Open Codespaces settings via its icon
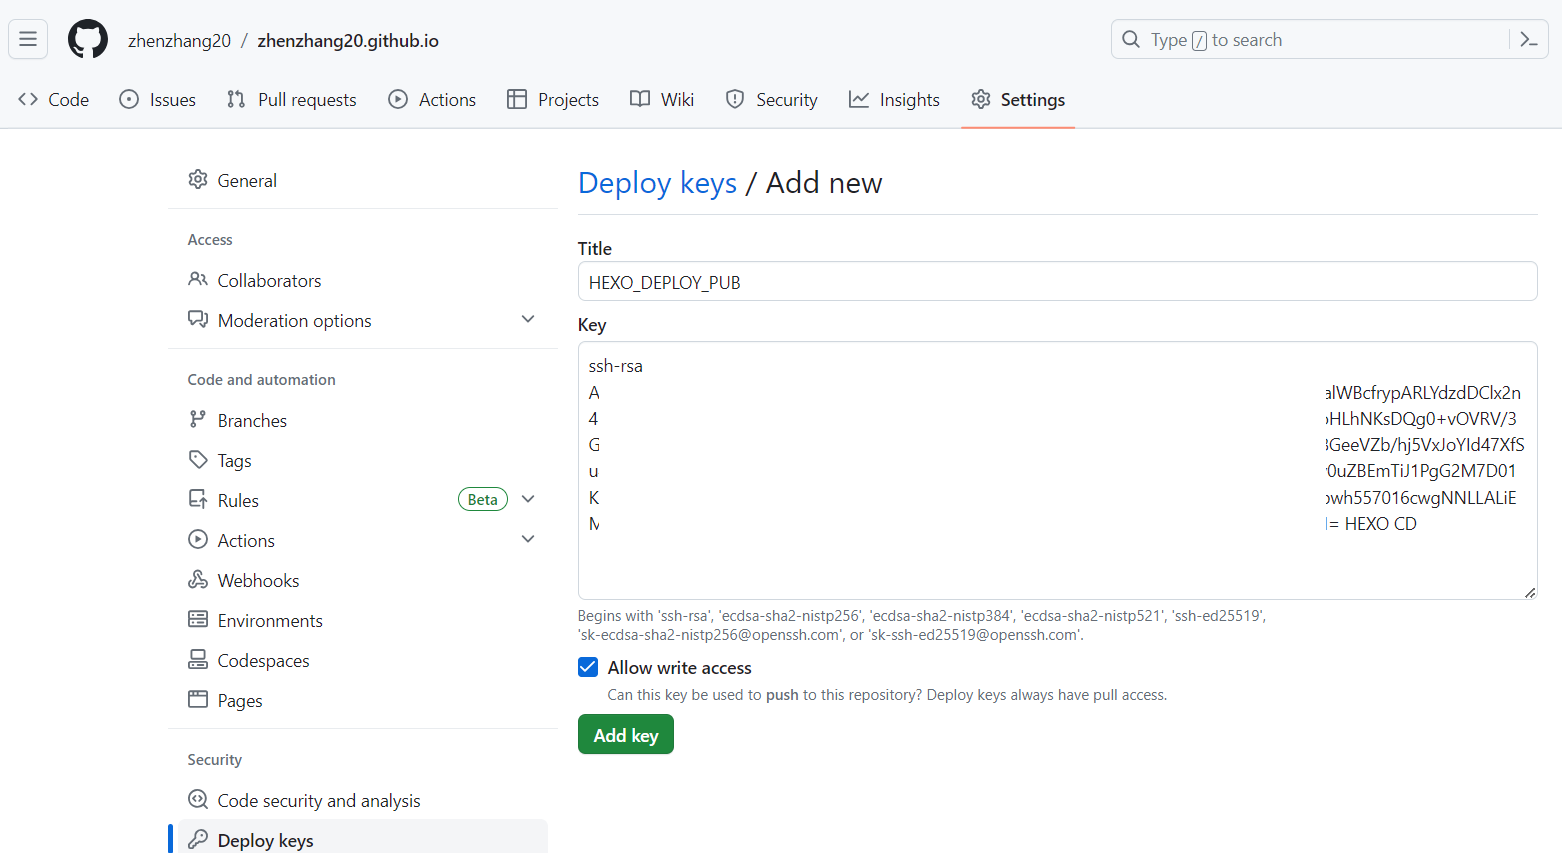This screenshot has height=853, width=1562. point(198,660)
